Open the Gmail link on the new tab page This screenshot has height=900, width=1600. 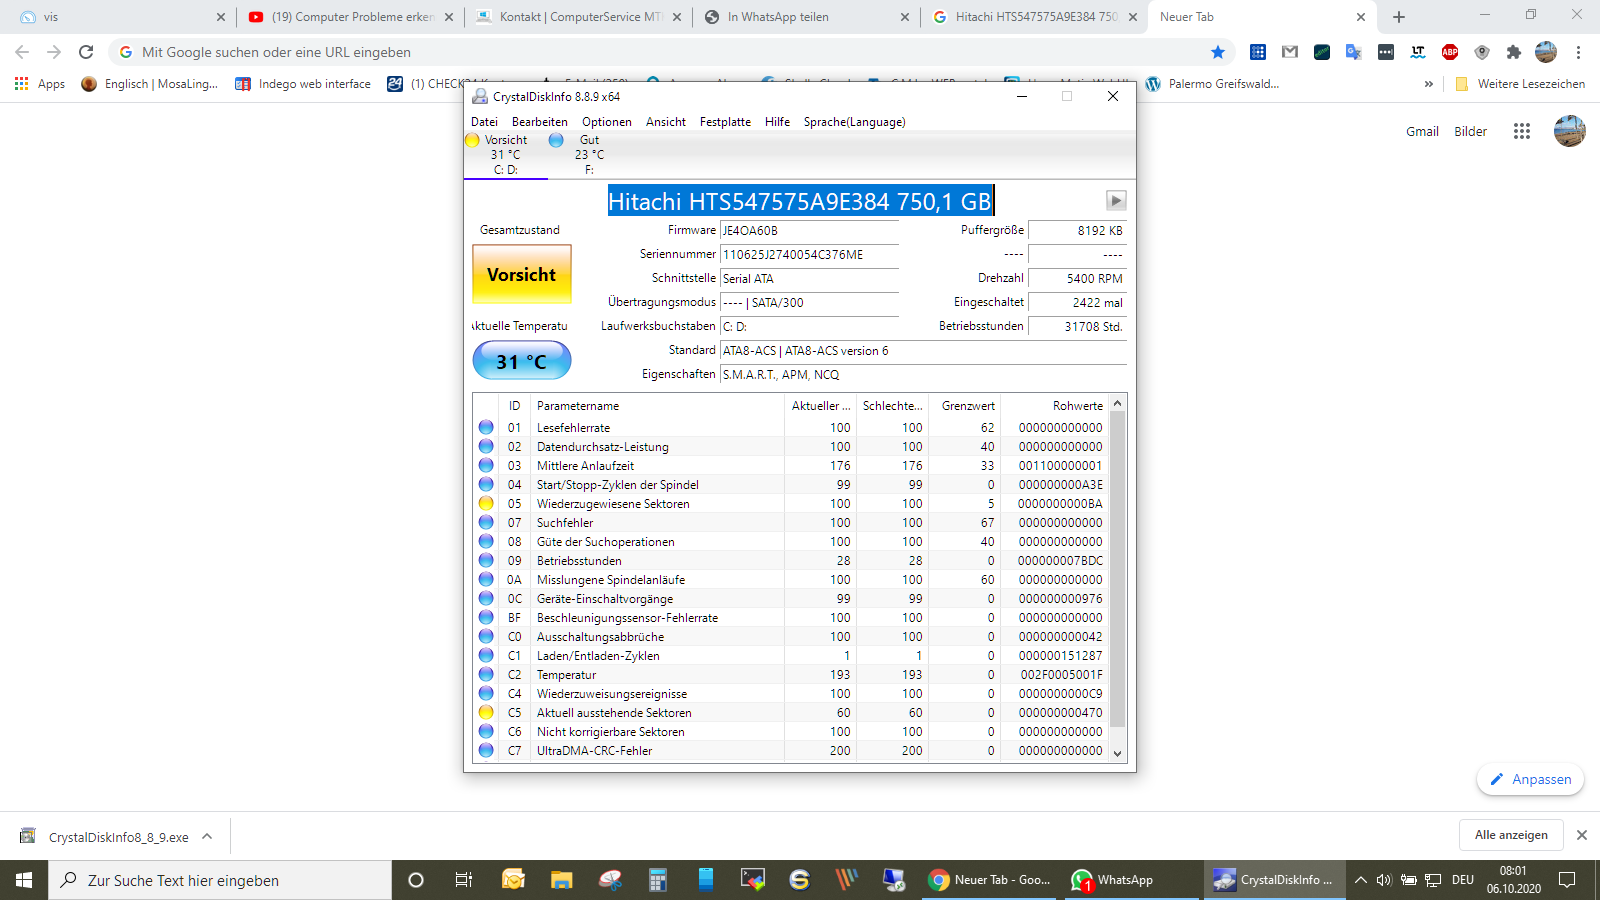pyautogui.click(x=1422, y=131)
